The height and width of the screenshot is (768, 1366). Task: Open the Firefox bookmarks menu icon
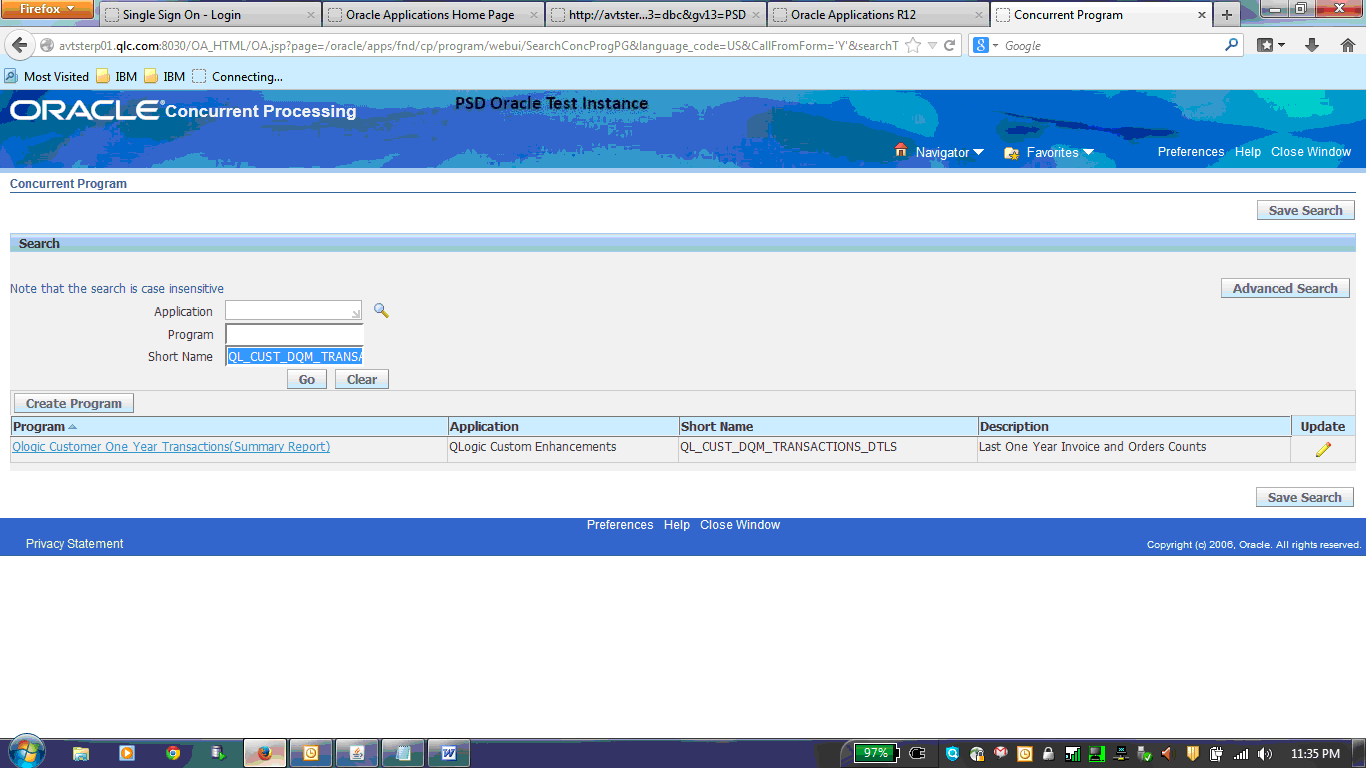coord(1271,46)
